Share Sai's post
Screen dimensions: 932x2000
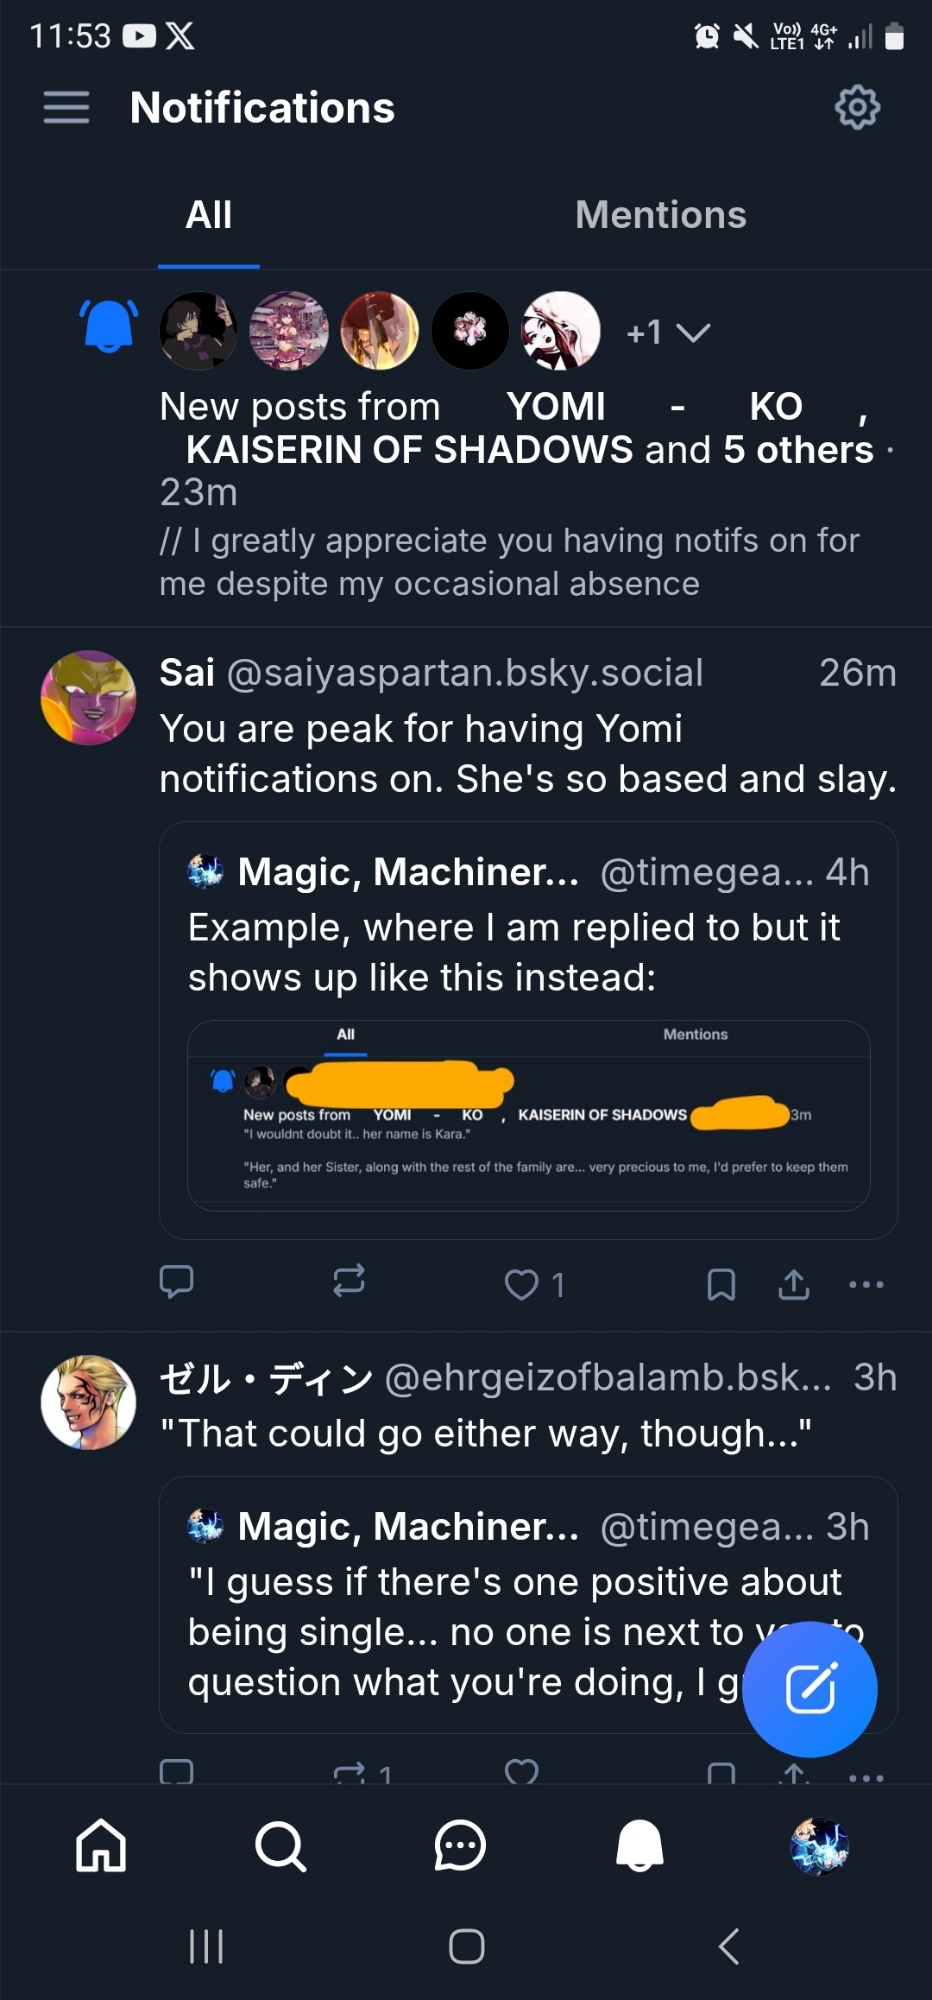coord(794,1284)
